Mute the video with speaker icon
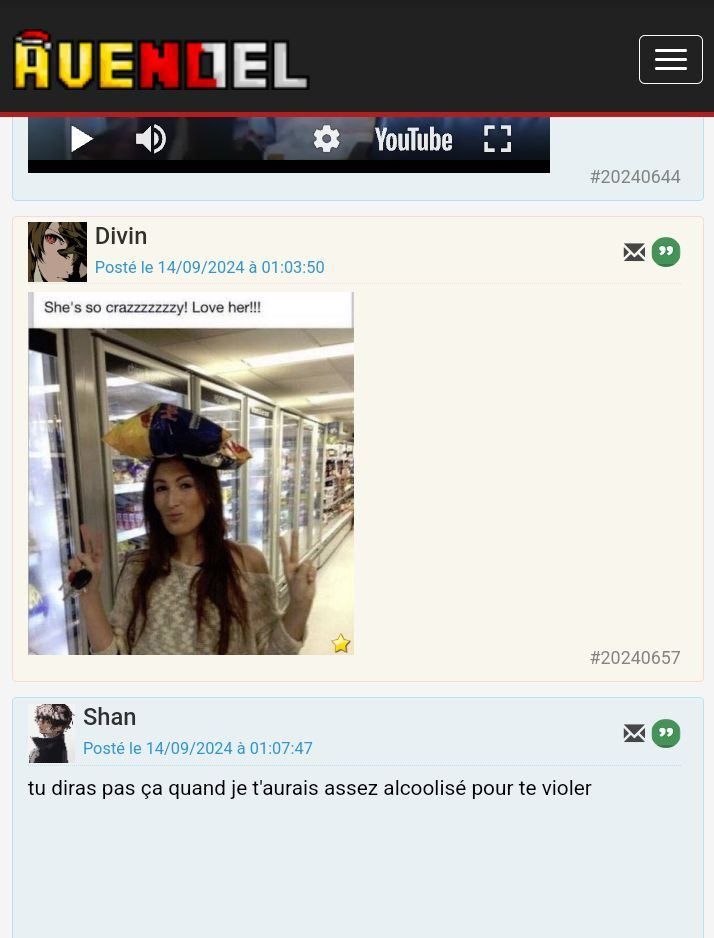 [x=151, y=139]
